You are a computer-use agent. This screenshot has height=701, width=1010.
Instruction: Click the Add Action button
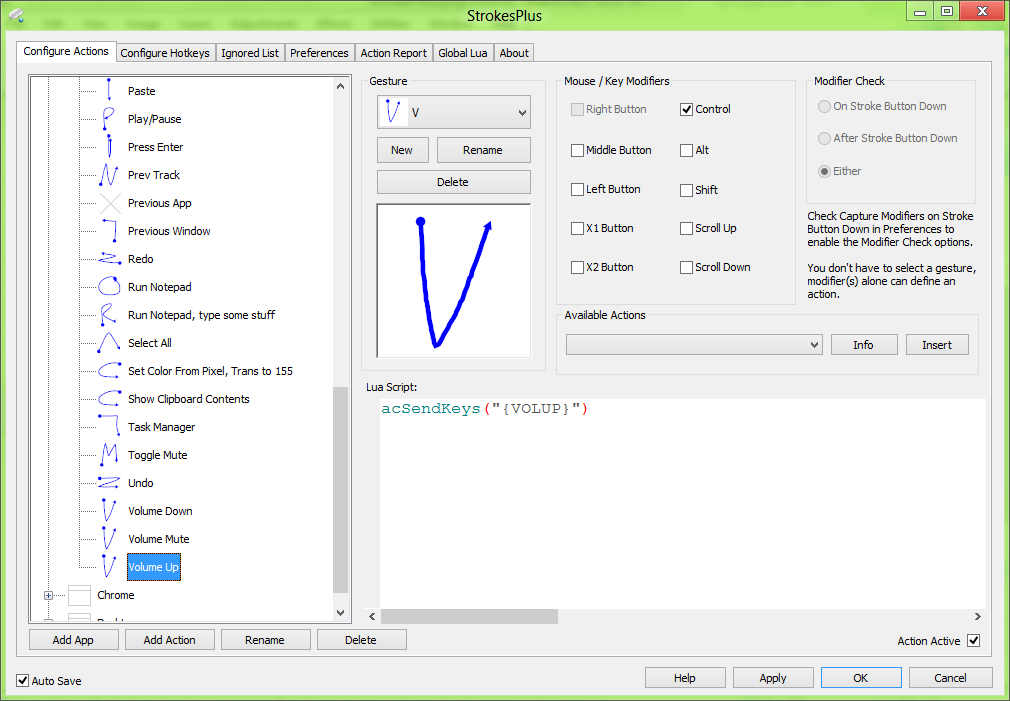coord(169,640)
